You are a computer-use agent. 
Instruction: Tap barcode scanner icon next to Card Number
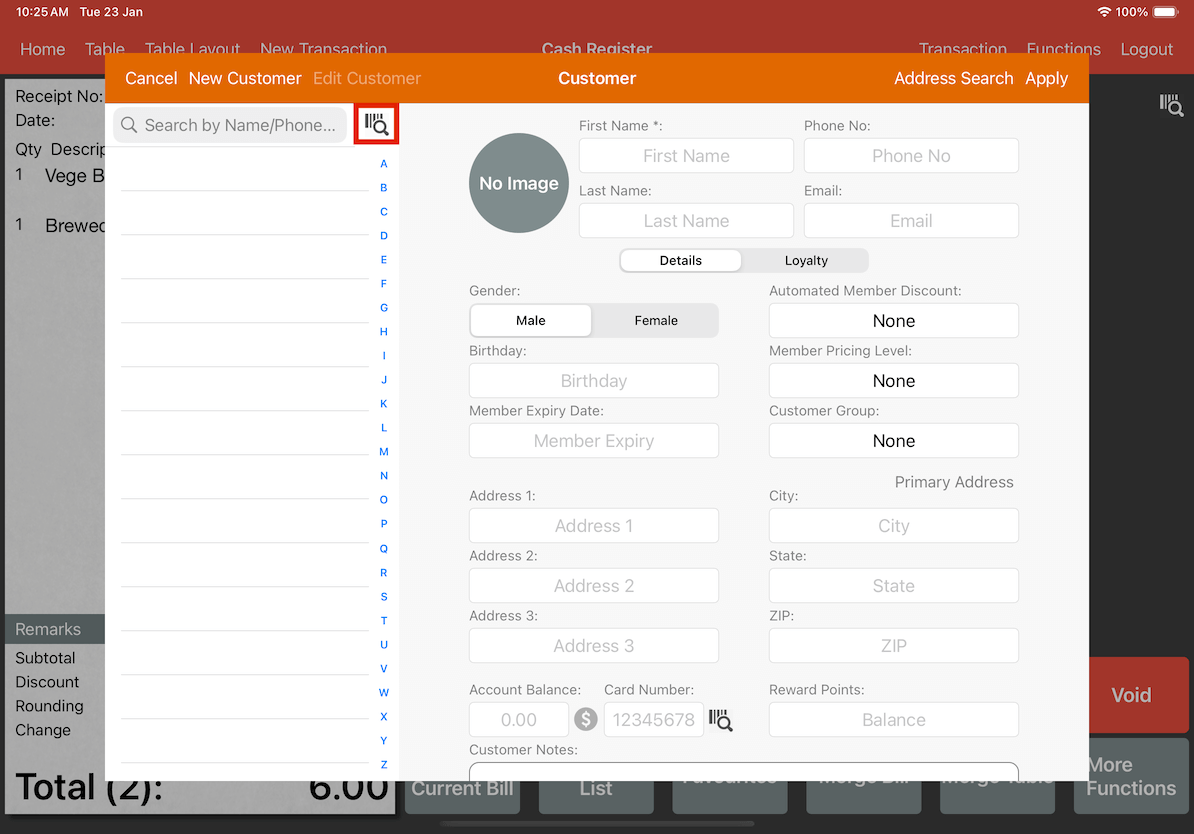tap(720, 720)
